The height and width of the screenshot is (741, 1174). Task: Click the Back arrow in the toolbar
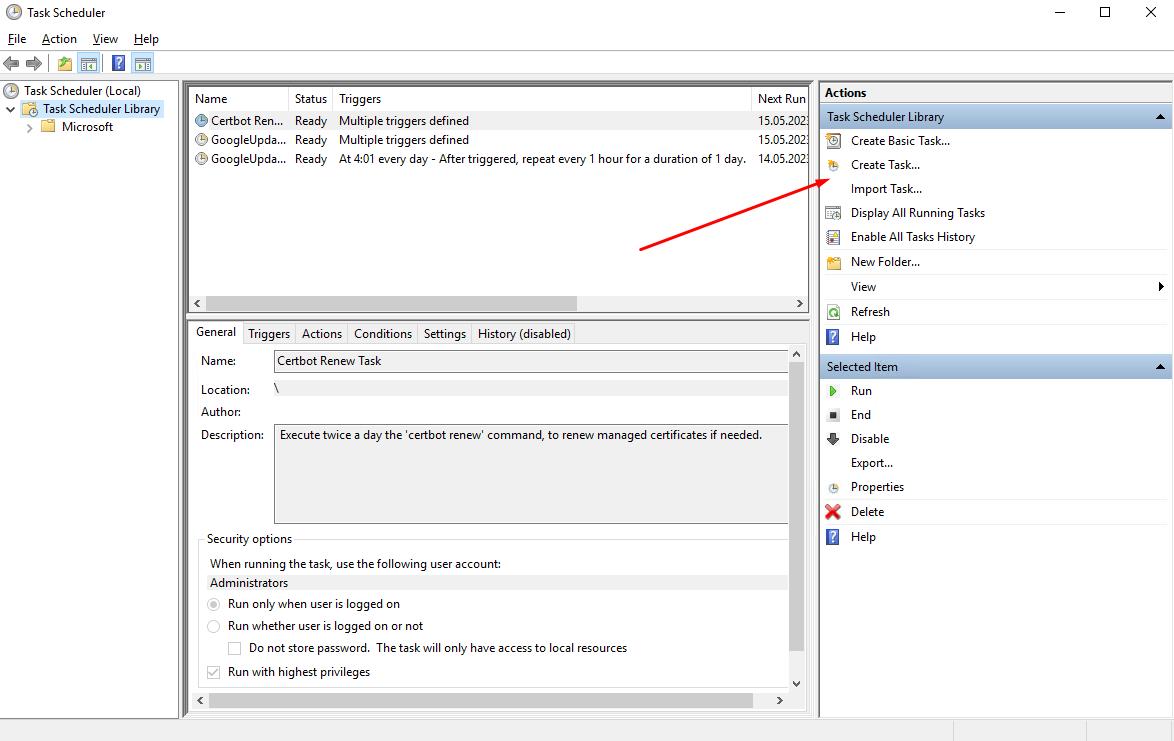coord(12,64)
